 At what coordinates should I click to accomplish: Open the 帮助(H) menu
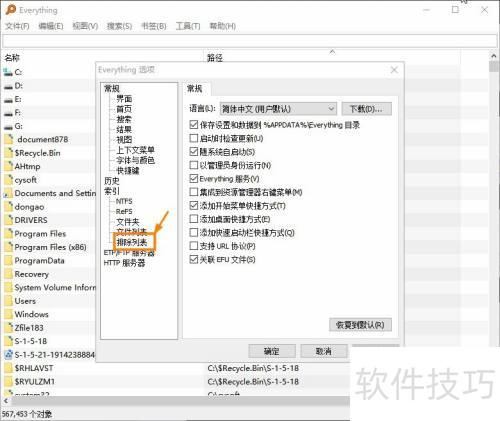pos(223,26)
